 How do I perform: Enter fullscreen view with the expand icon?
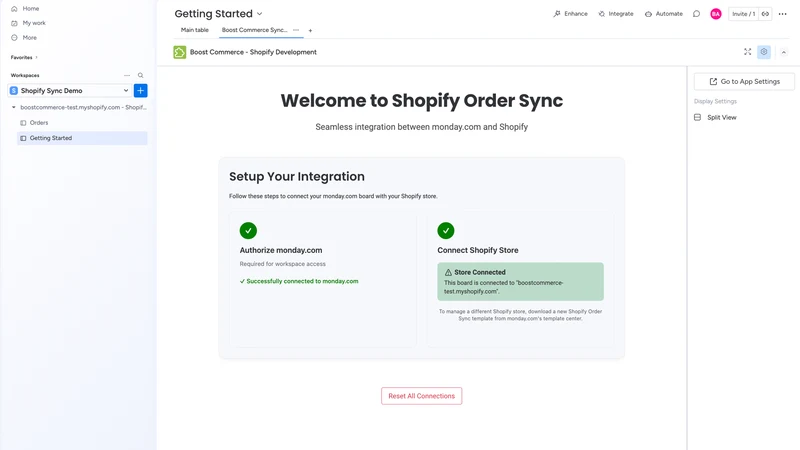click(x=747, y=52)
